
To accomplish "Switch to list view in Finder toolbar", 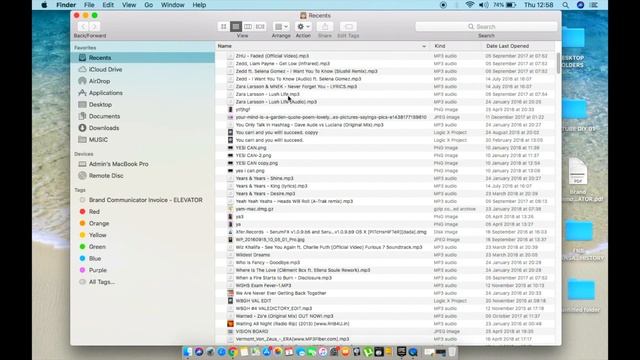I will point(236,27).
